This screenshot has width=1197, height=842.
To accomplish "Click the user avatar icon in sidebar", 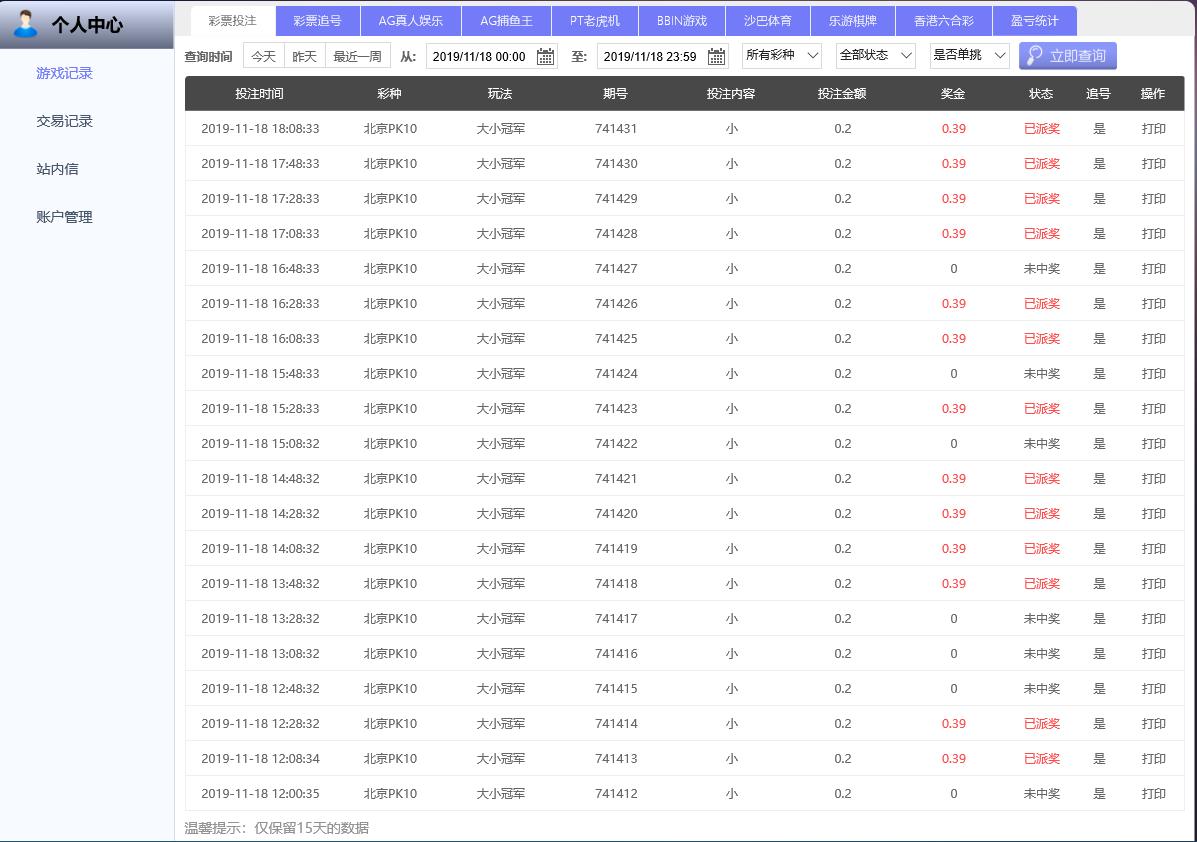I will [x=26, y=23].
